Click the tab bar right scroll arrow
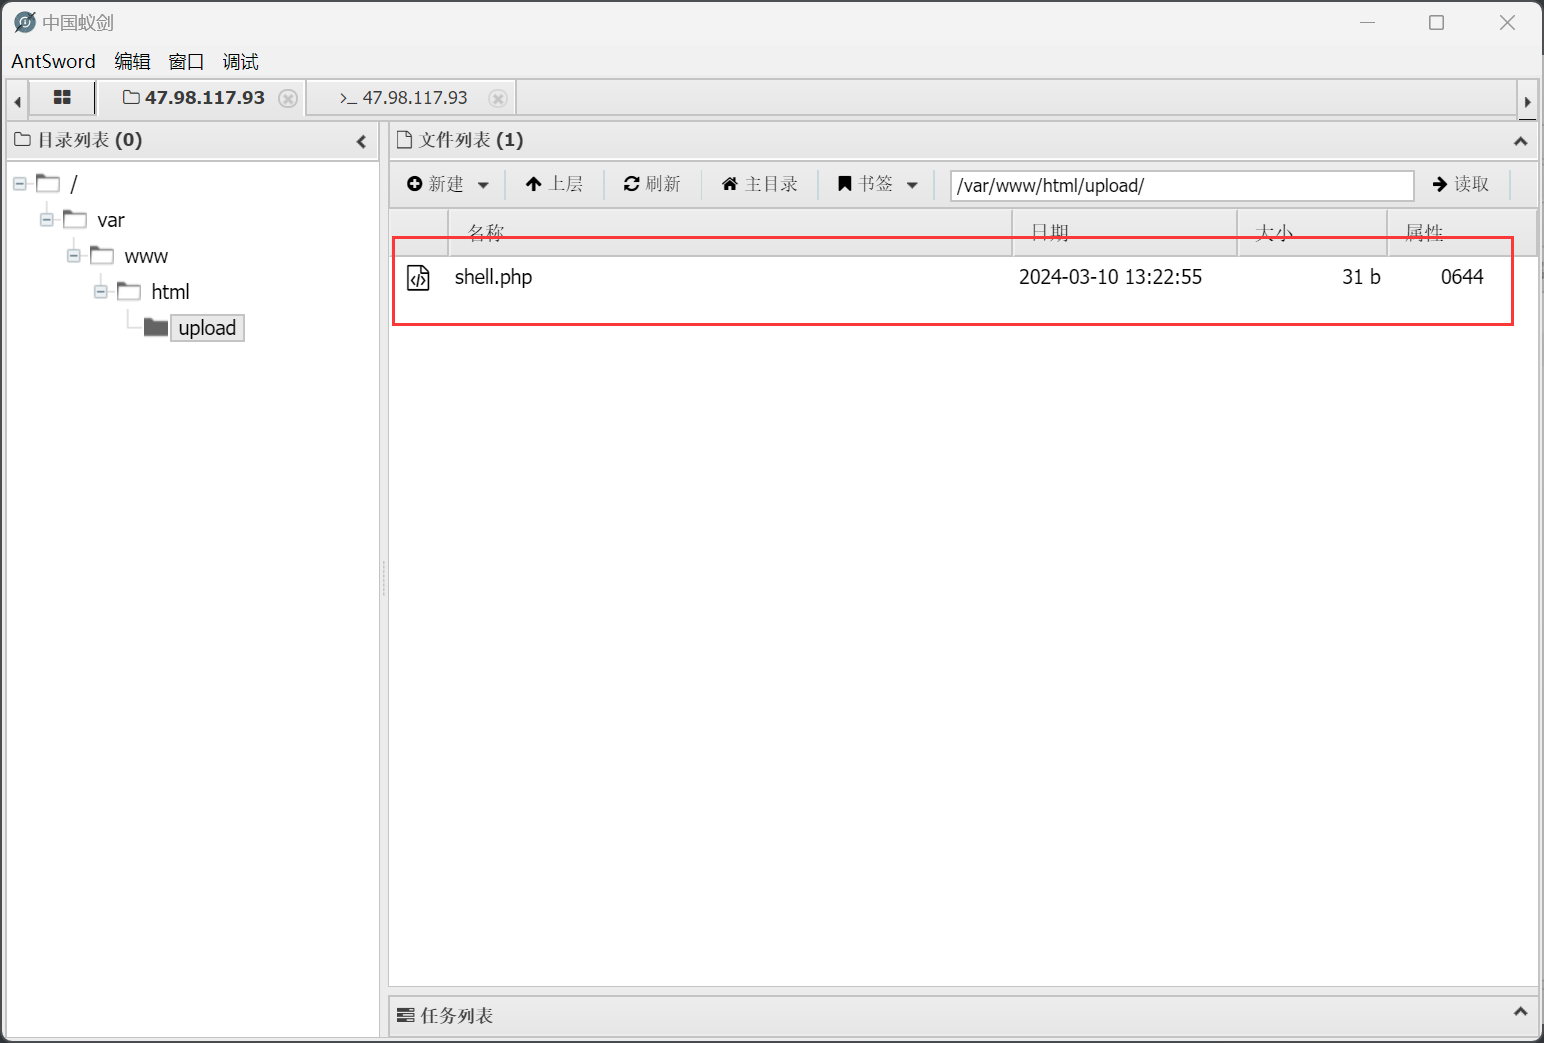The image size is (1544, 1043). tap(1527, 101)
